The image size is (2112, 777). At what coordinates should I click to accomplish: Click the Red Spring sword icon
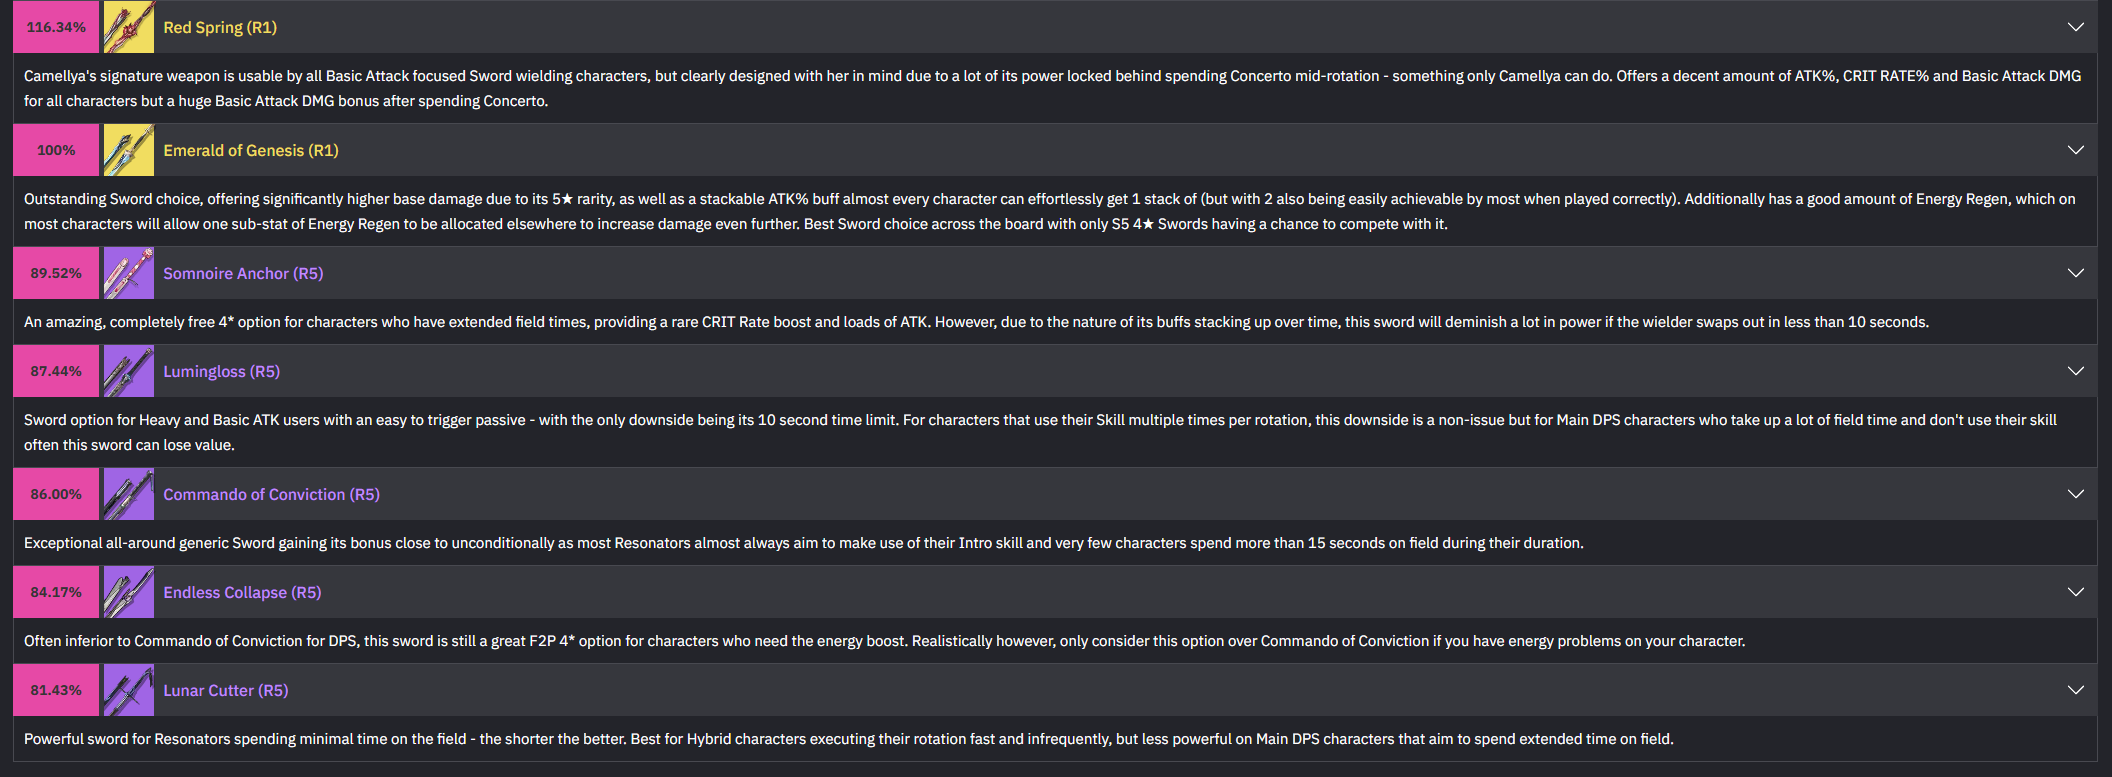tap(129, 27)
